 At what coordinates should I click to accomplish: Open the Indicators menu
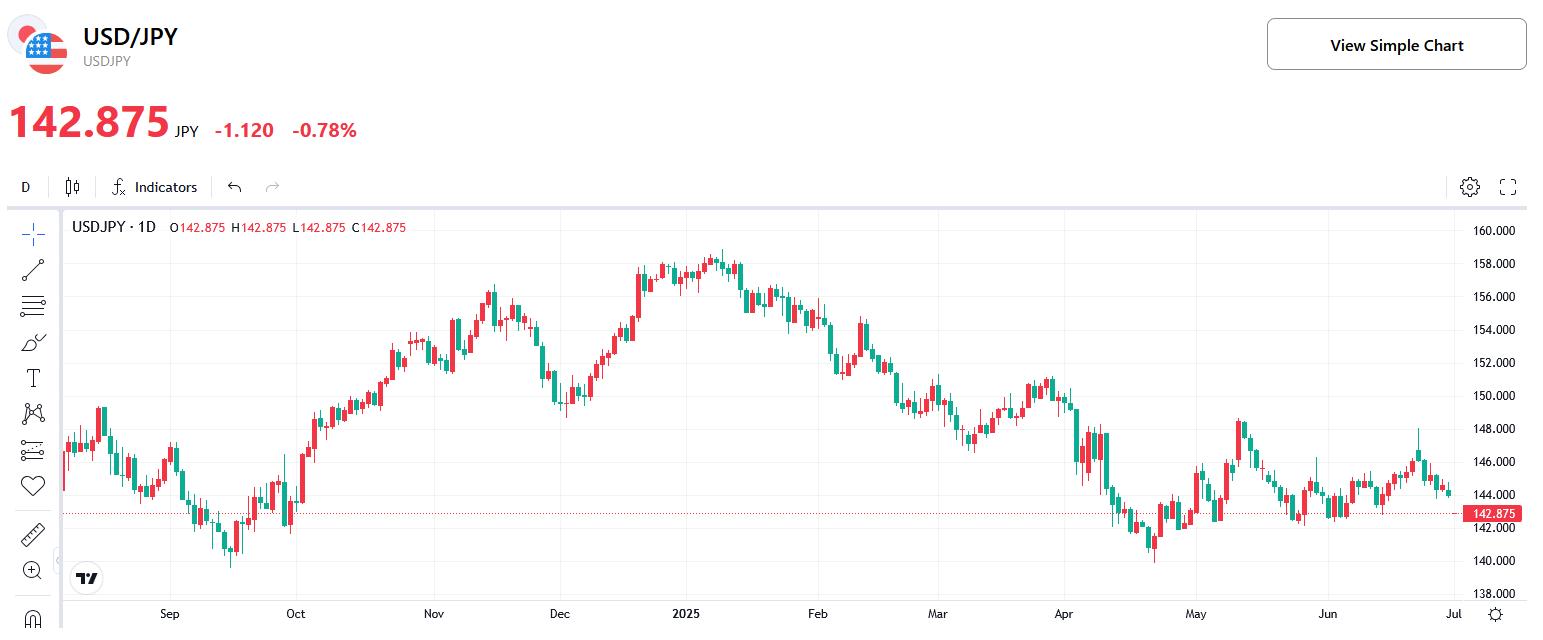pos(155,187)
